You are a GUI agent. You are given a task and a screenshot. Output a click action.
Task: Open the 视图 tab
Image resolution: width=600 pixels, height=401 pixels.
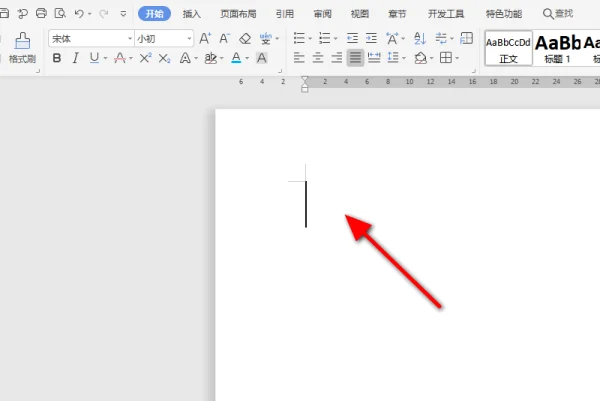tap(360, 14)
